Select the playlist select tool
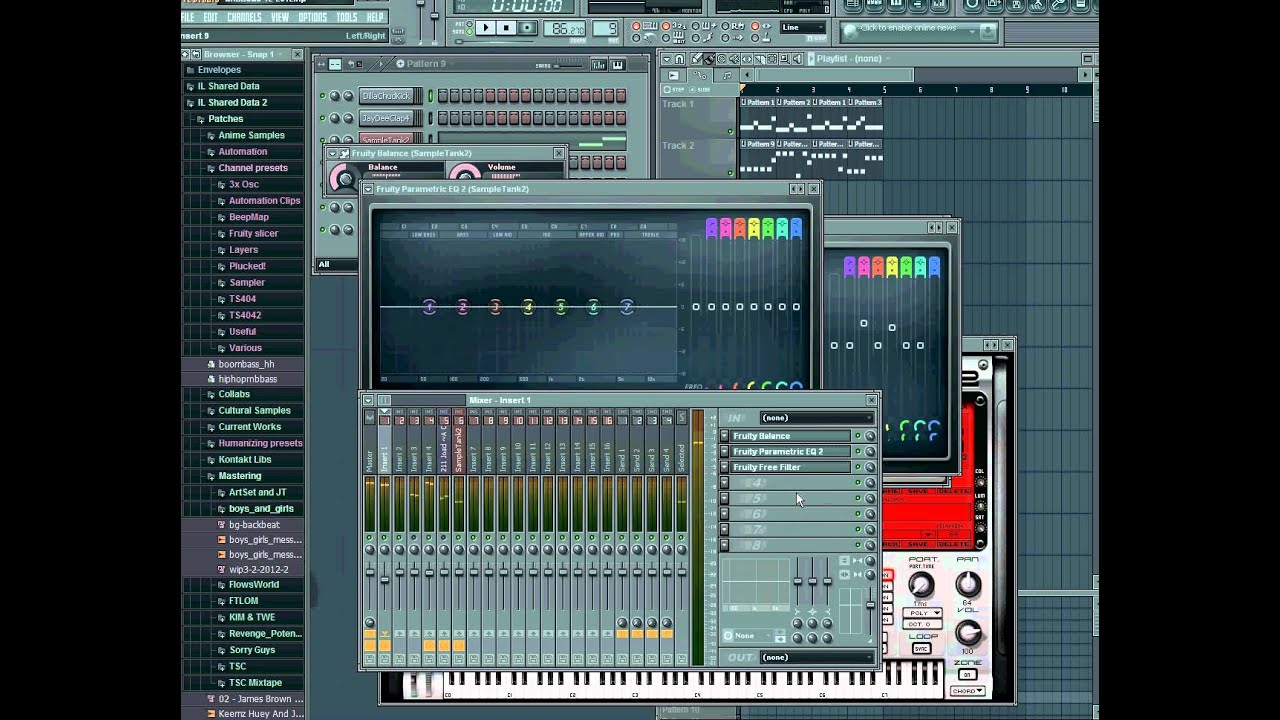The height and width of the screenshot is (720, 1280). 772,59
